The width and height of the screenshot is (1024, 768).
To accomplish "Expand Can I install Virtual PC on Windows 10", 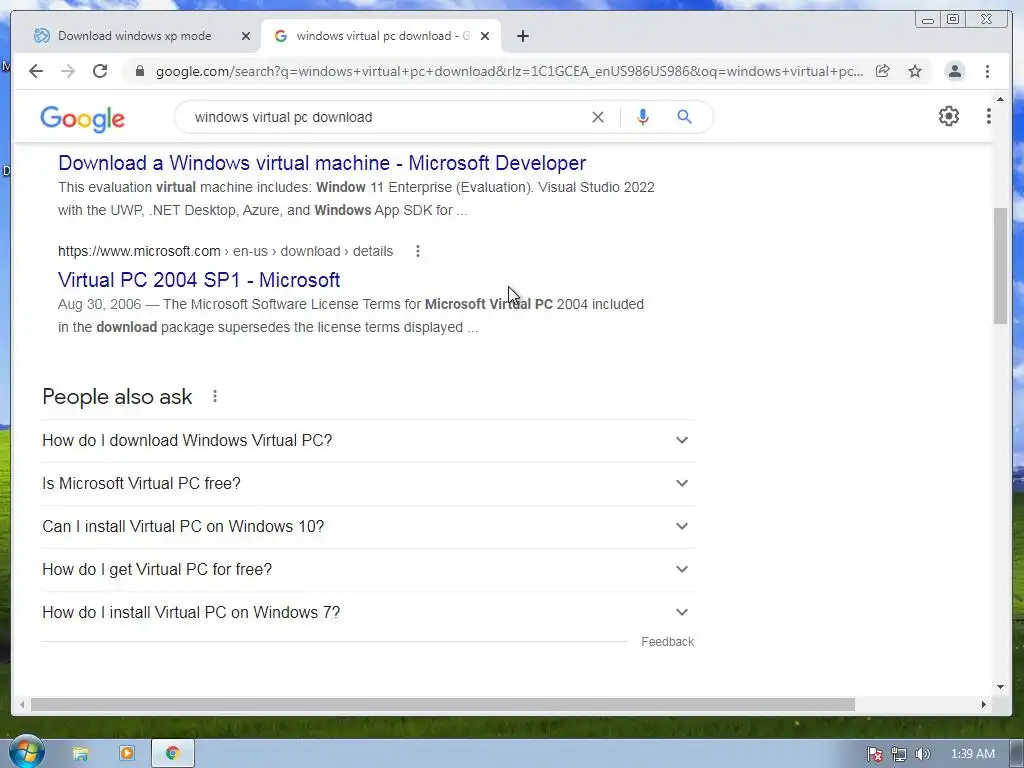I will pyautogui.click(x=368, y=526).
